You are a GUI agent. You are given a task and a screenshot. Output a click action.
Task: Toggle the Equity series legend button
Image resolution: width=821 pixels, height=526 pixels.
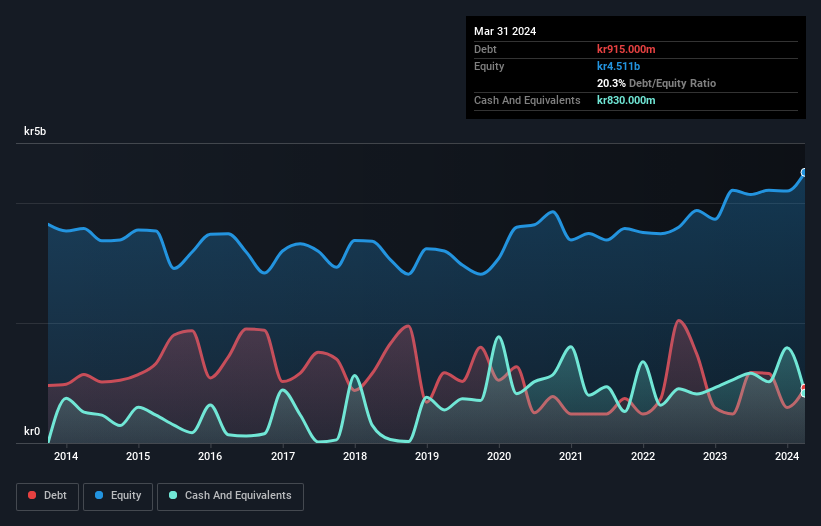click(x=118, y=496)
